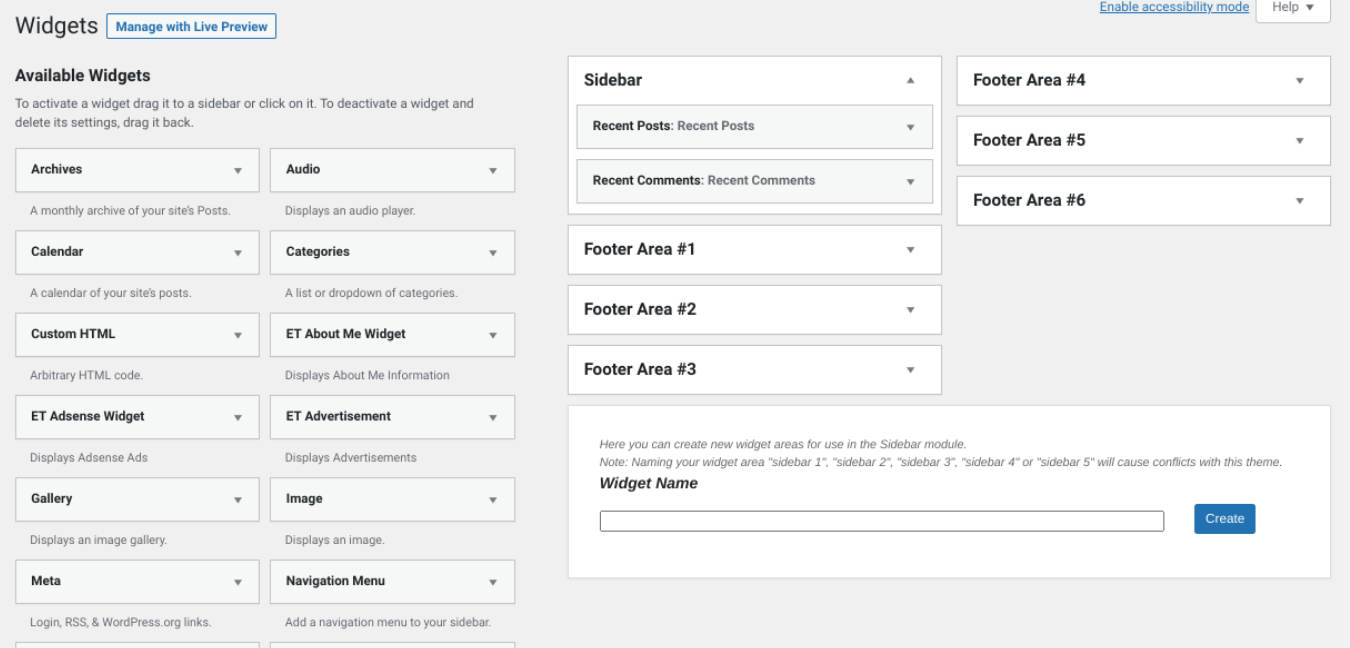
Task: Click Manage with Live Preview button
Action: pyautogui.click(x=191, y=27)
